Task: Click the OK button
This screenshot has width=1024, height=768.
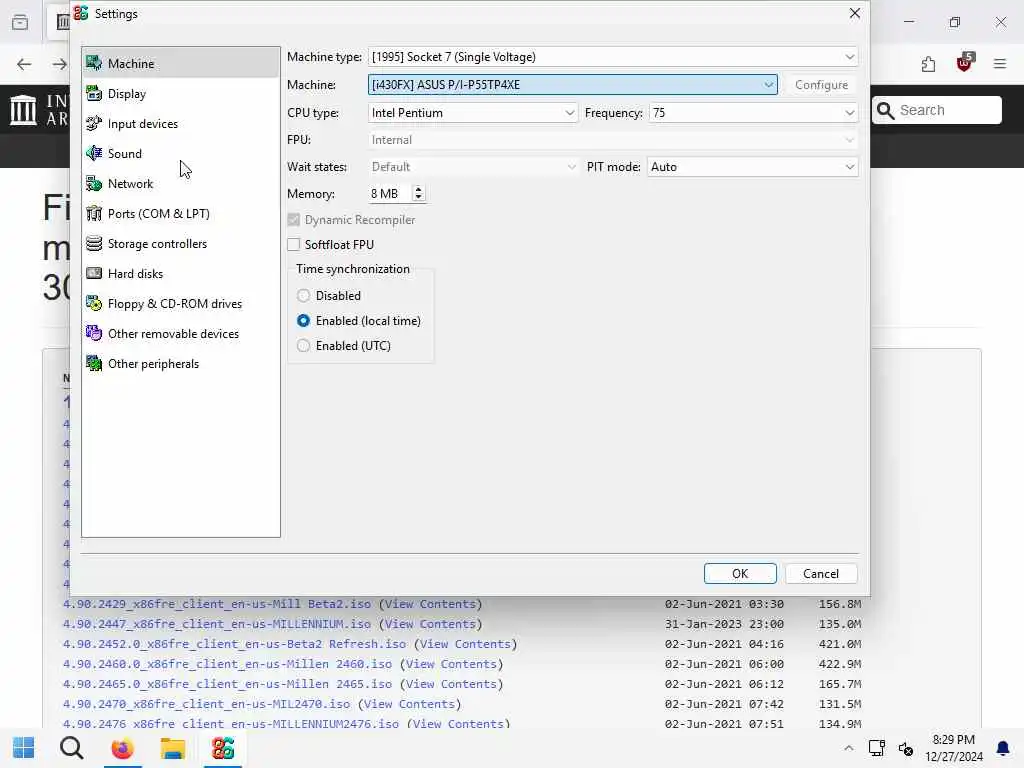Action: [x=740, y=573]
